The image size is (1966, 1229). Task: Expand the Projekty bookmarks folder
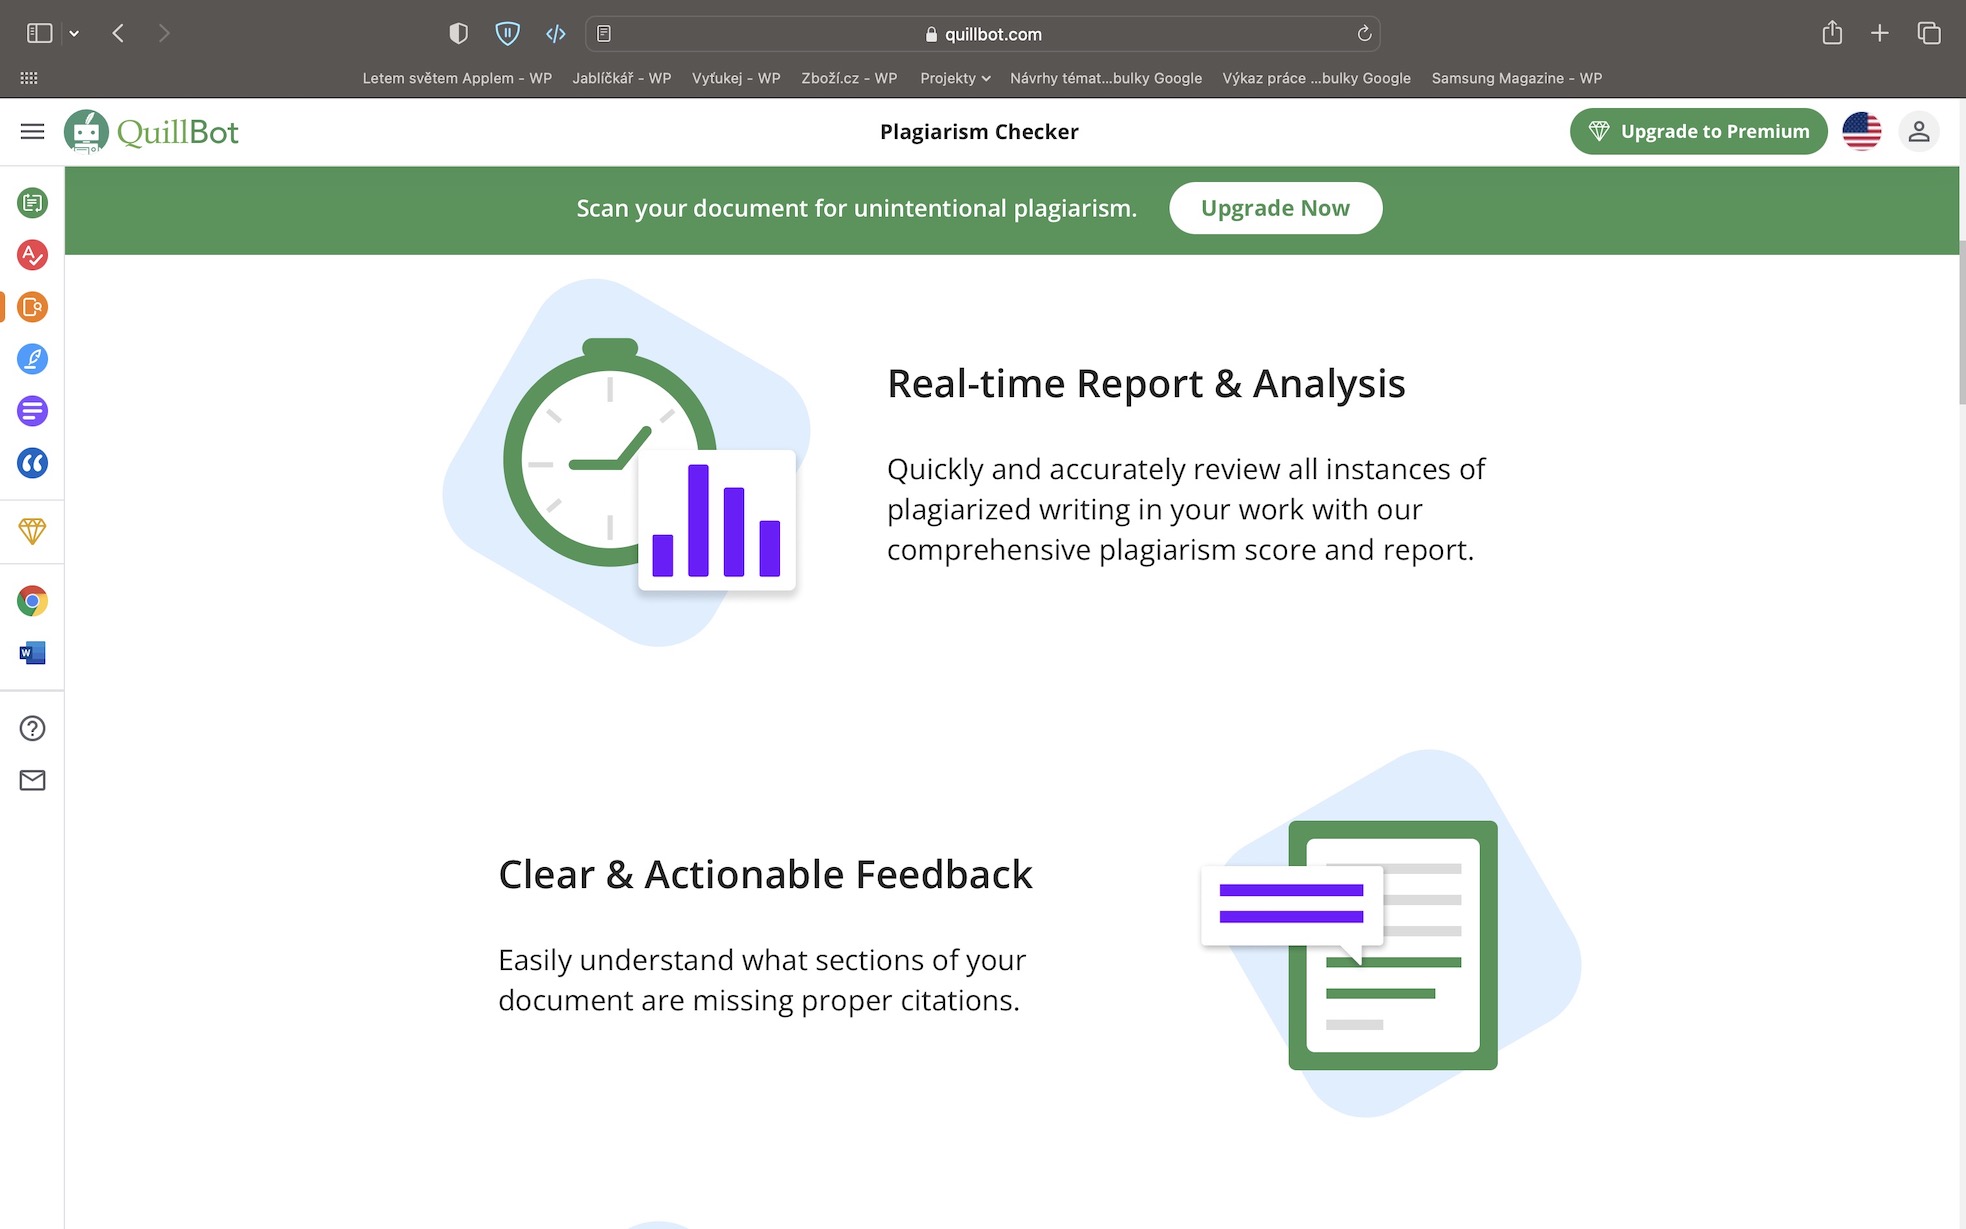pyautogui.click(x=954, y=78)
